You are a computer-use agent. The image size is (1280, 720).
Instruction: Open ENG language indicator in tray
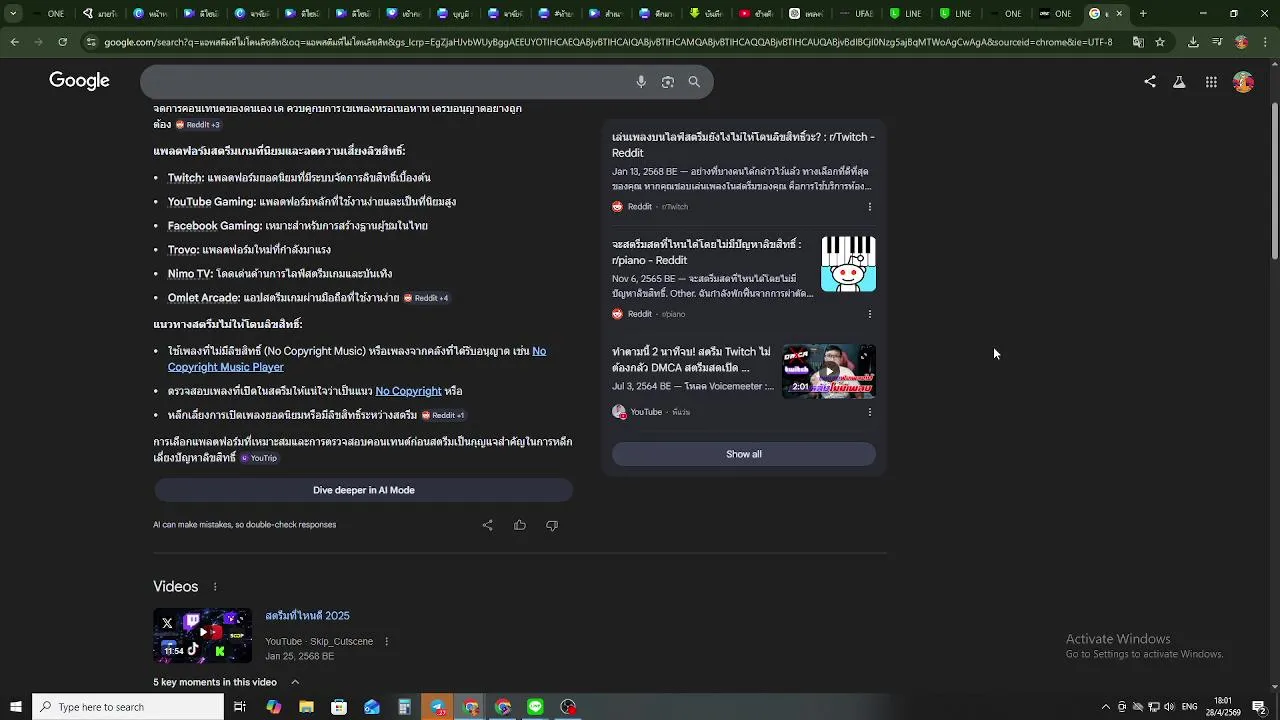pyautogui.click(x=1190, y=707)
